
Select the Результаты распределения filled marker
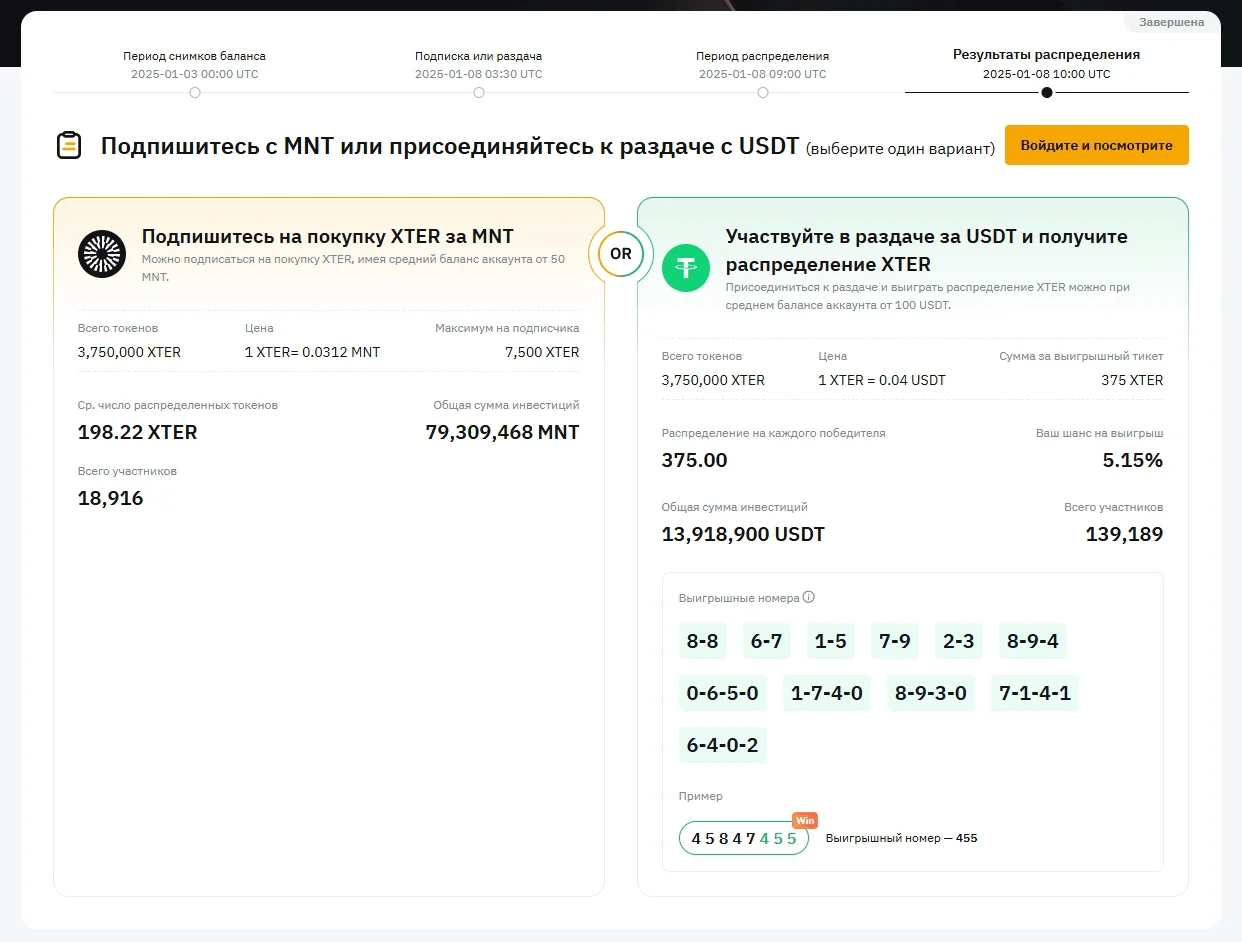click(1047, 92)
